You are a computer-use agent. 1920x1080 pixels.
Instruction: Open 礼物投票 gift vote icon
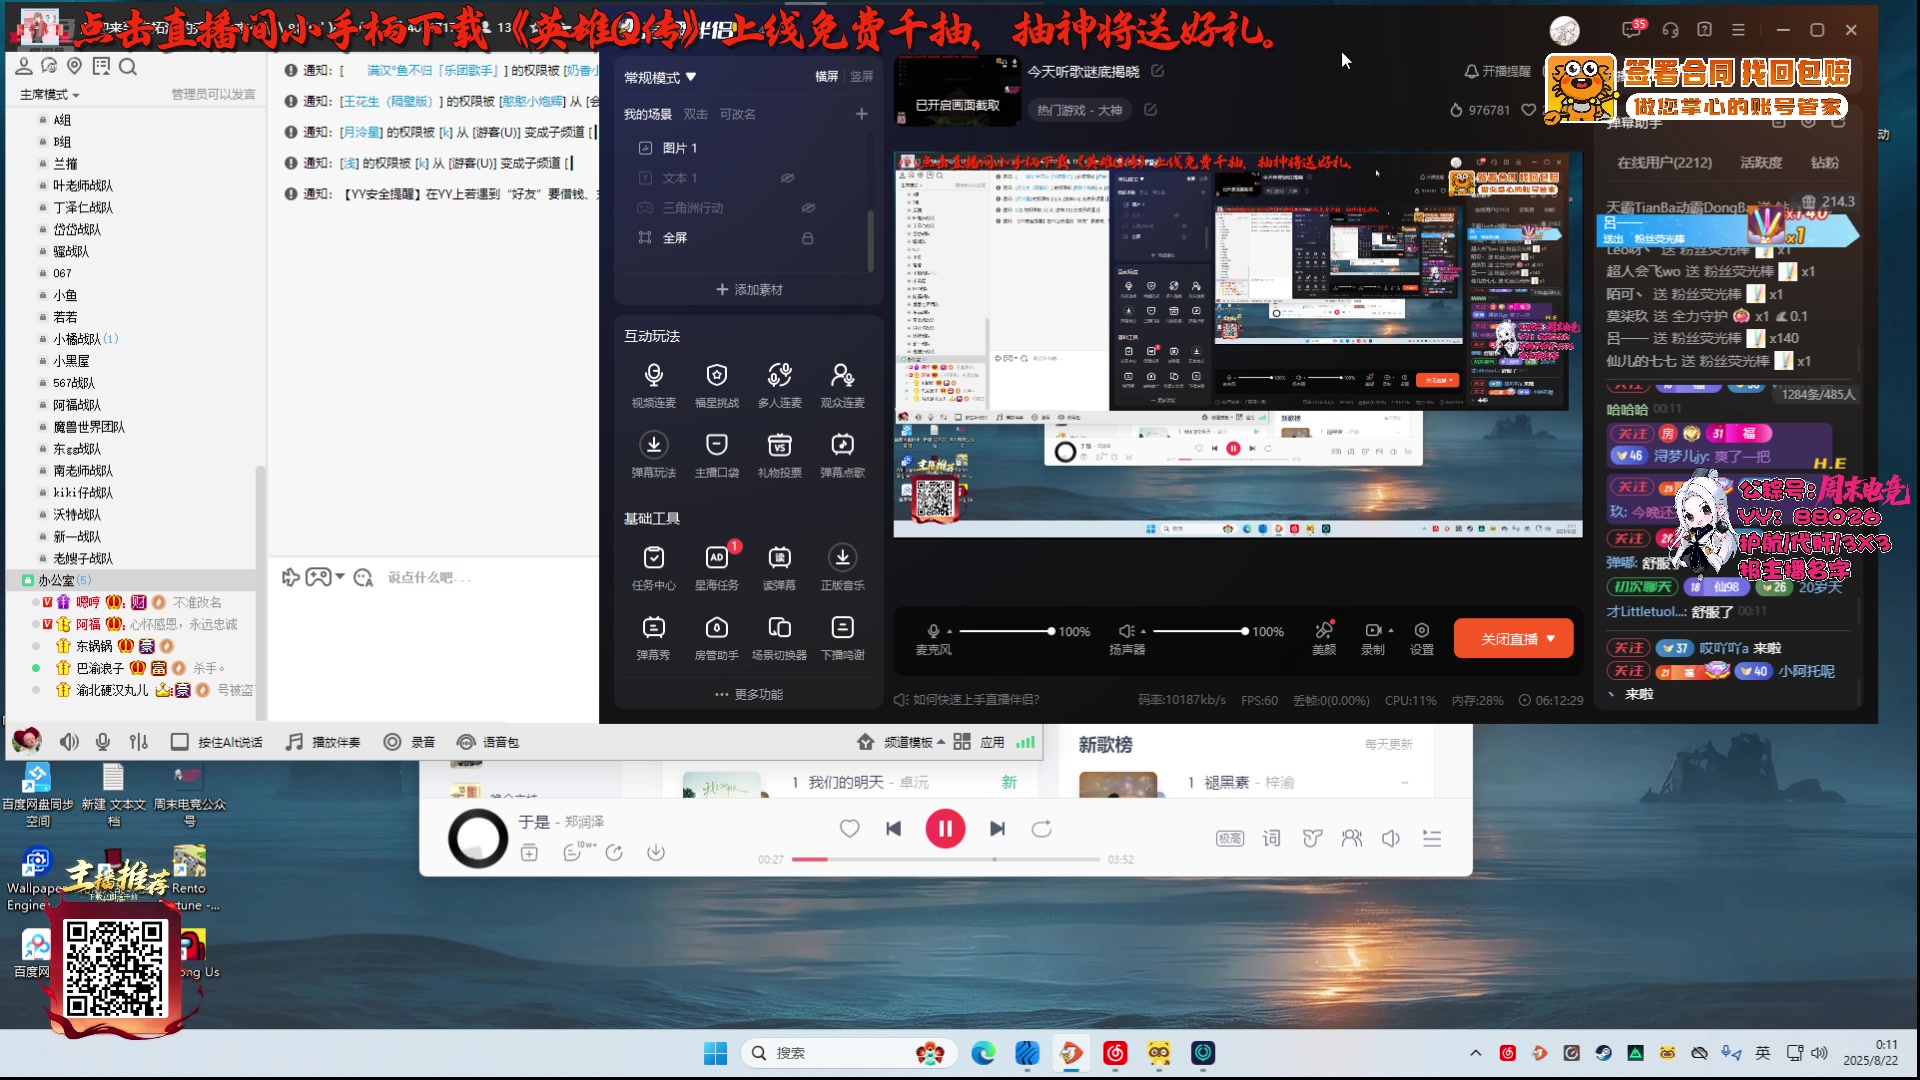tap(780, 455)
